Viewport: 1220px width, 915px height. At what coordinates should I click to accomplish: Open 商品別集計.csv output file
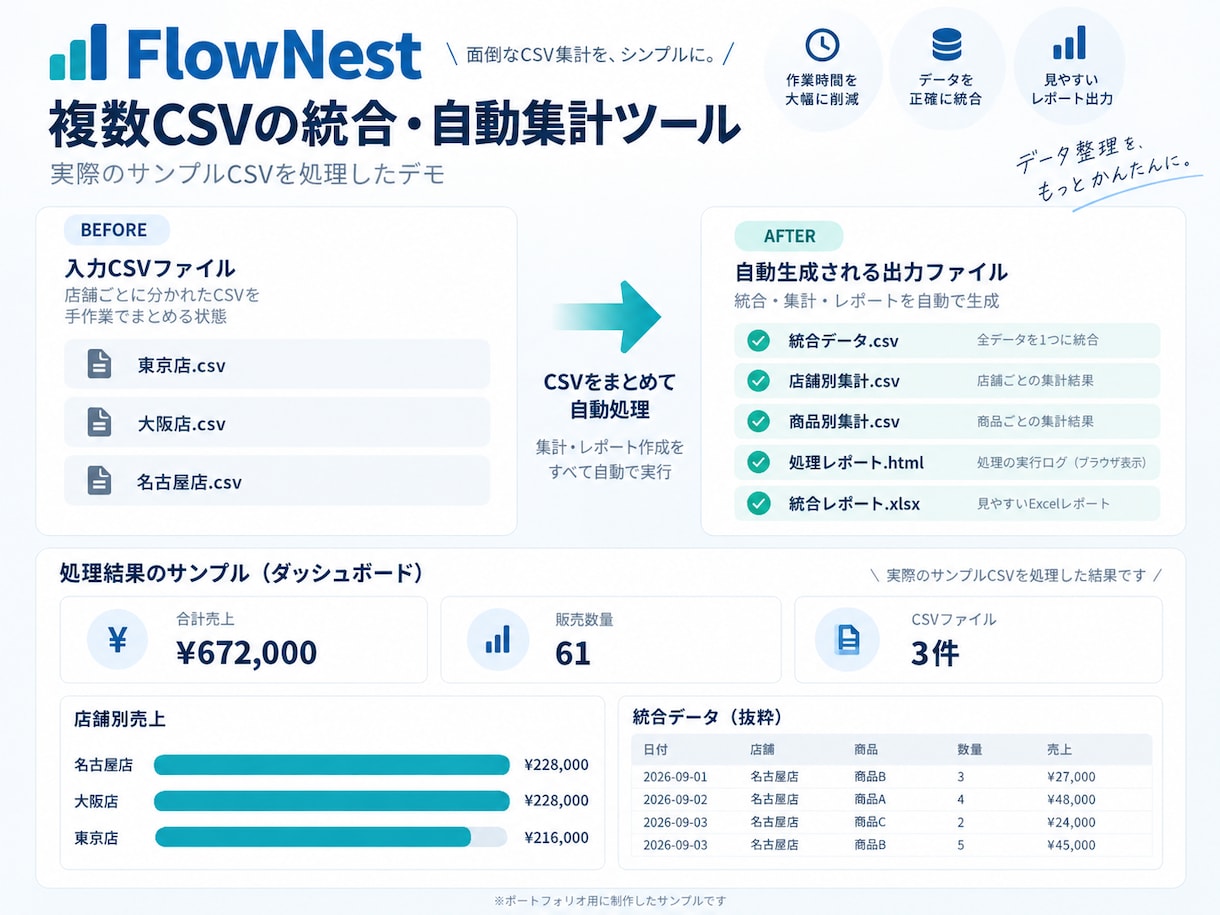tap(947, 421)
